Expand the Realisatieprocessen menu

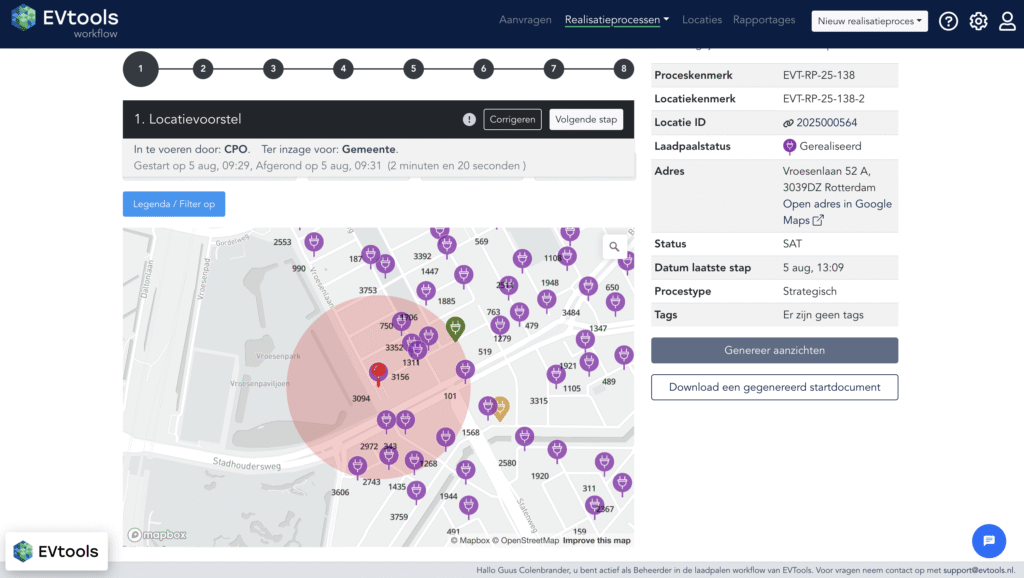pyautogui.click(x=617, y=20)
